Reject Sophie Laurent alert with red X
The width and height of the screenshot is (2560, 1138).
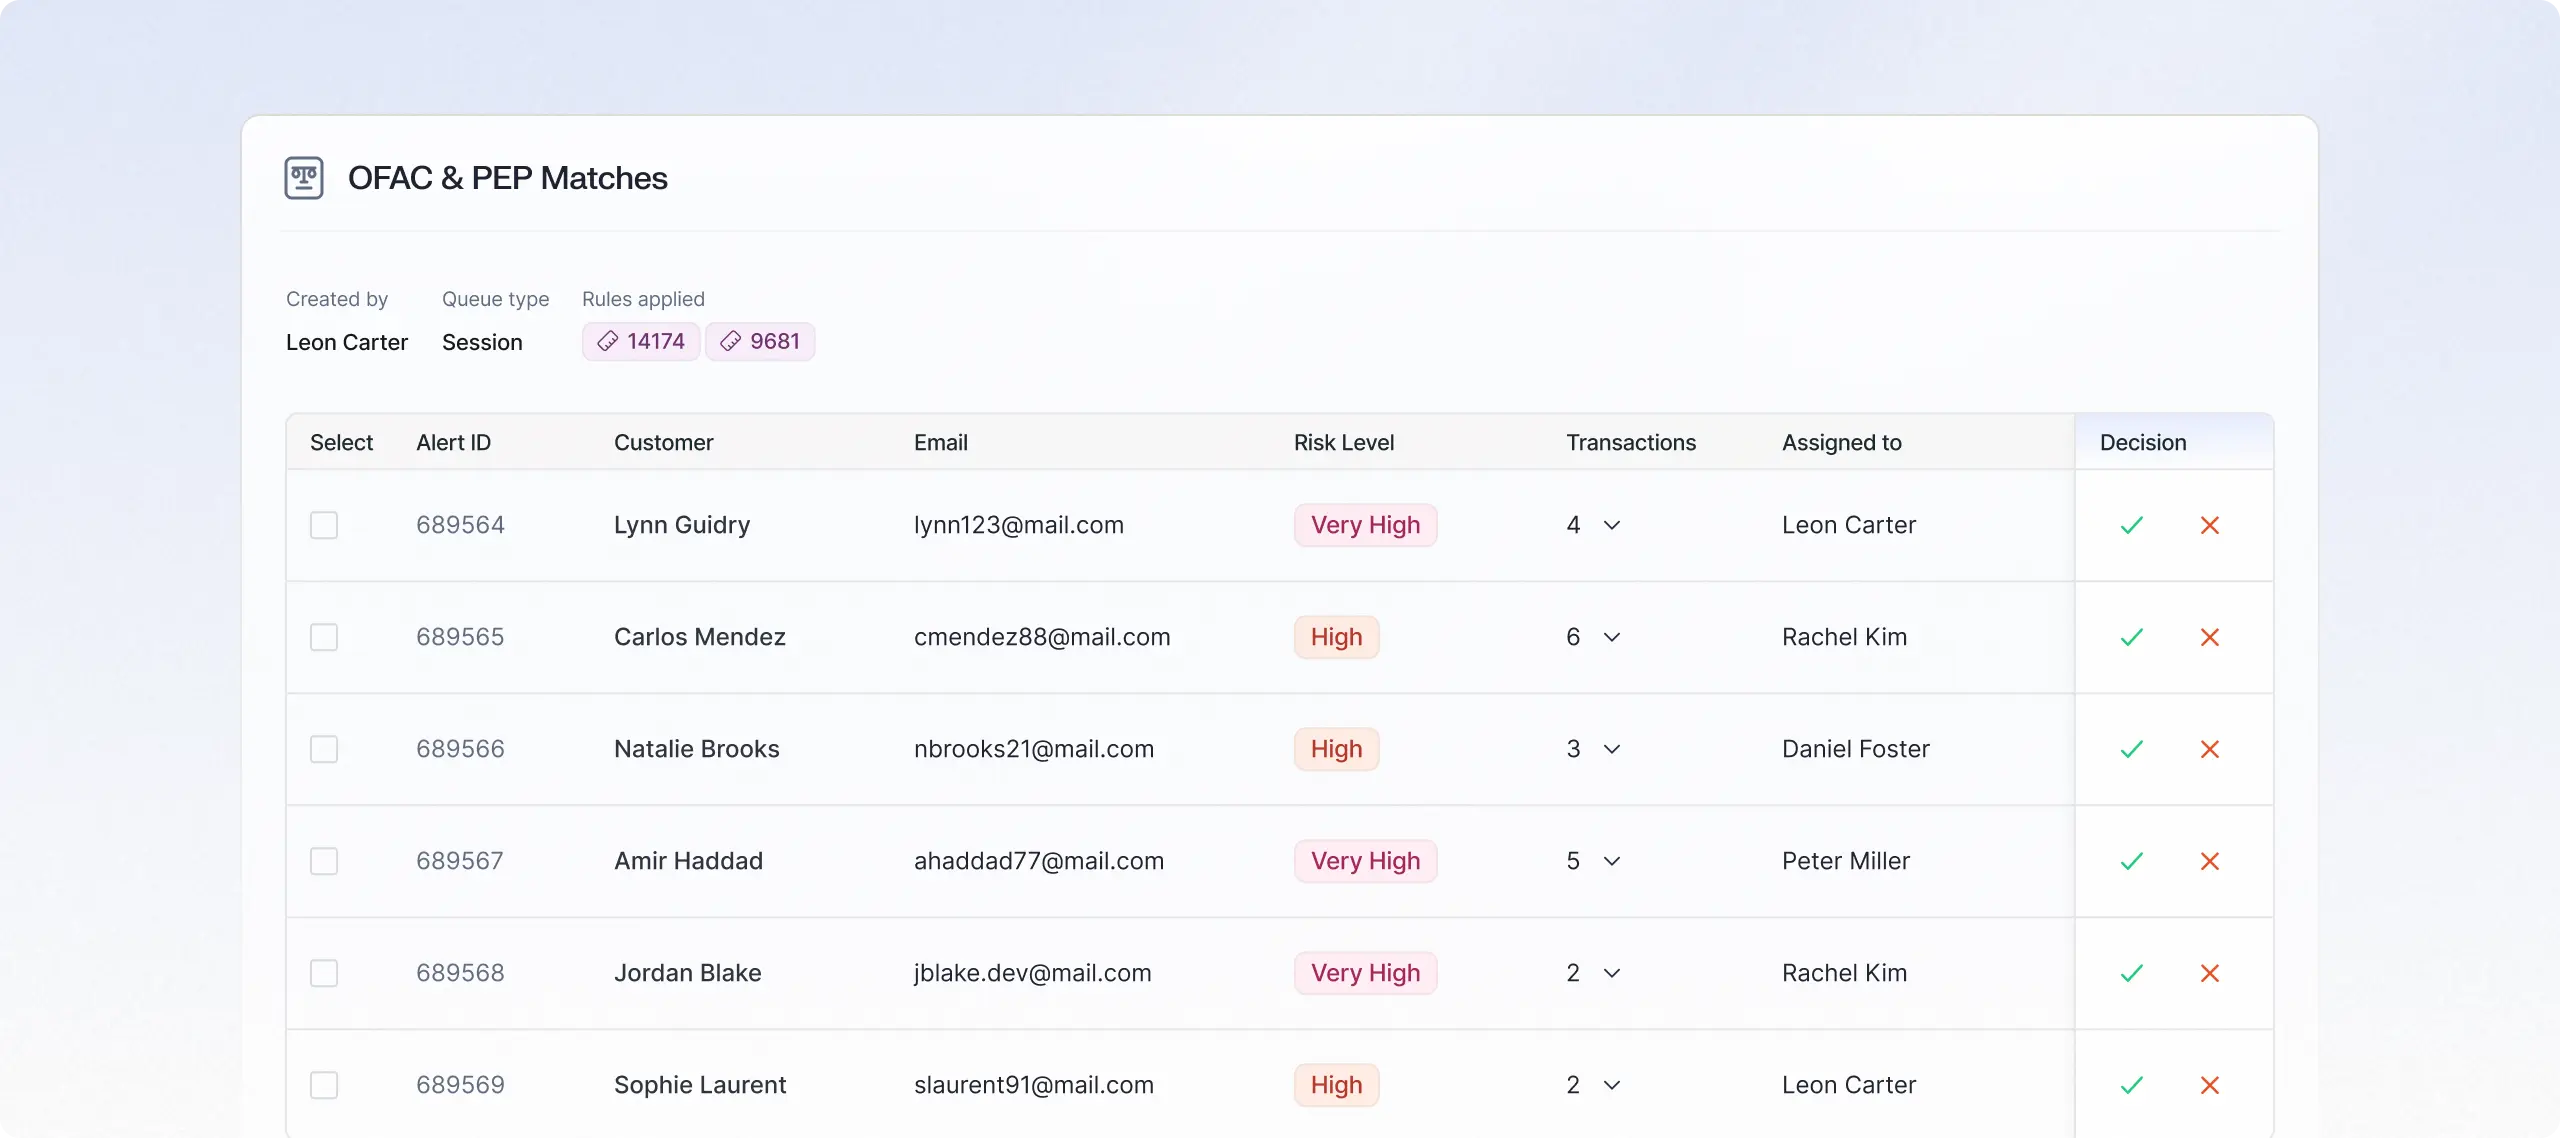click(x=2209, y=1085)
